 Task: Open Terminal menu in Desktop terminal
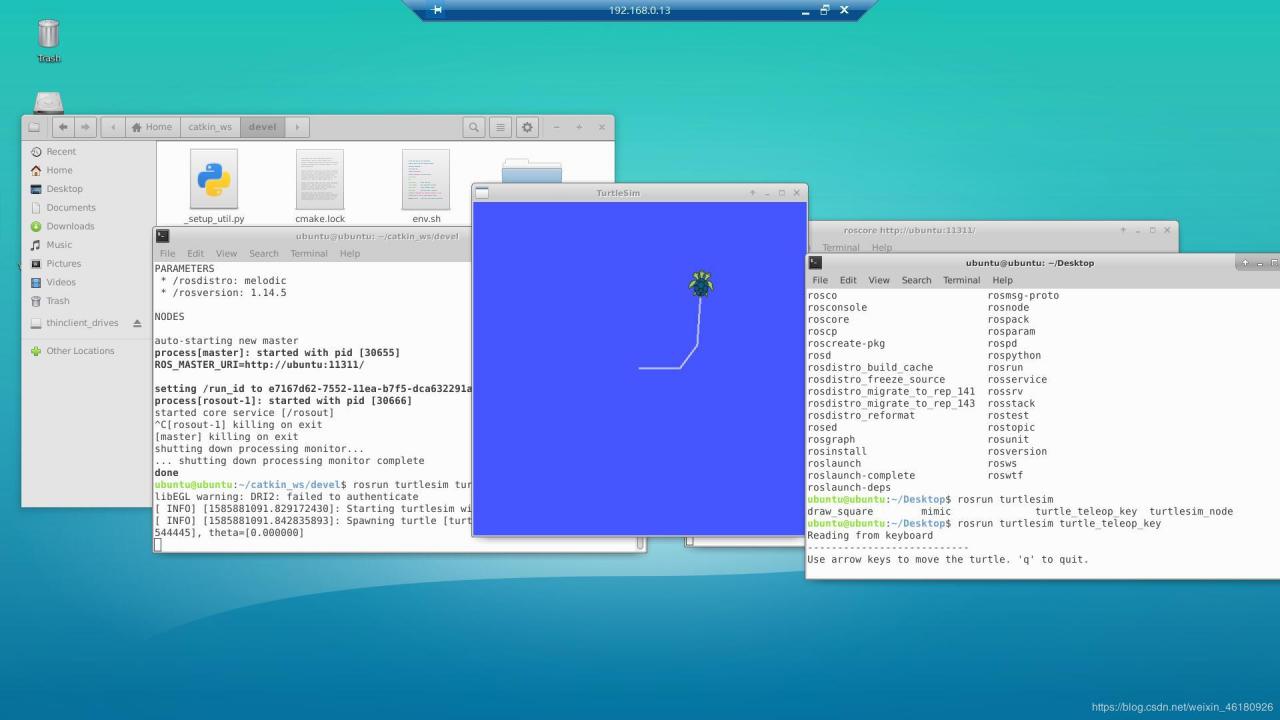coord(961,280)
